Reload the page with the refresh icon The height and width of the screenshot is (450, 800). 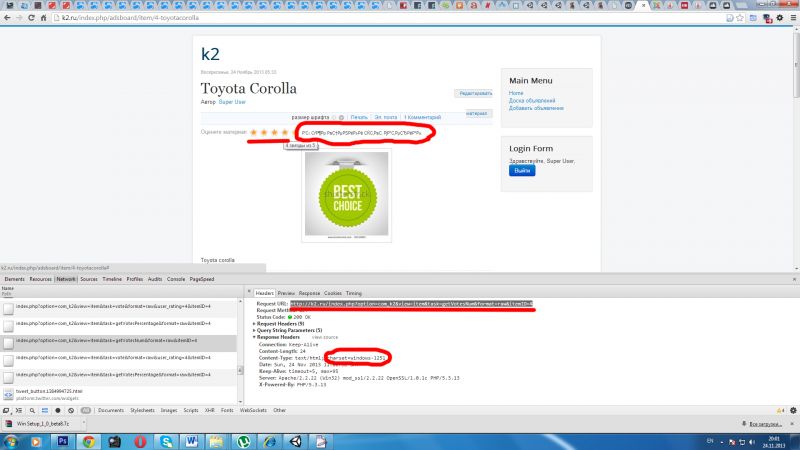(x=31, y=18)
